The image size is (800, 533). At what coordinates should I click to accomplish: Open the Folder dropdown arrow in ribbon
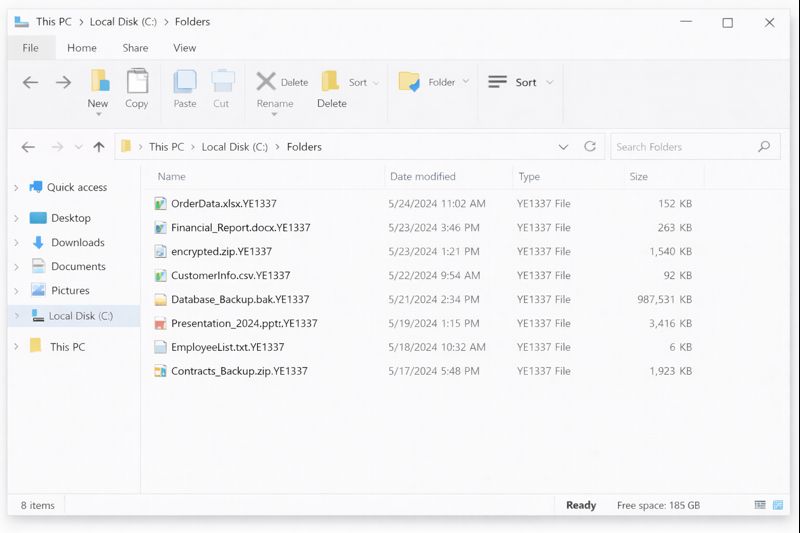coord(465,82)
